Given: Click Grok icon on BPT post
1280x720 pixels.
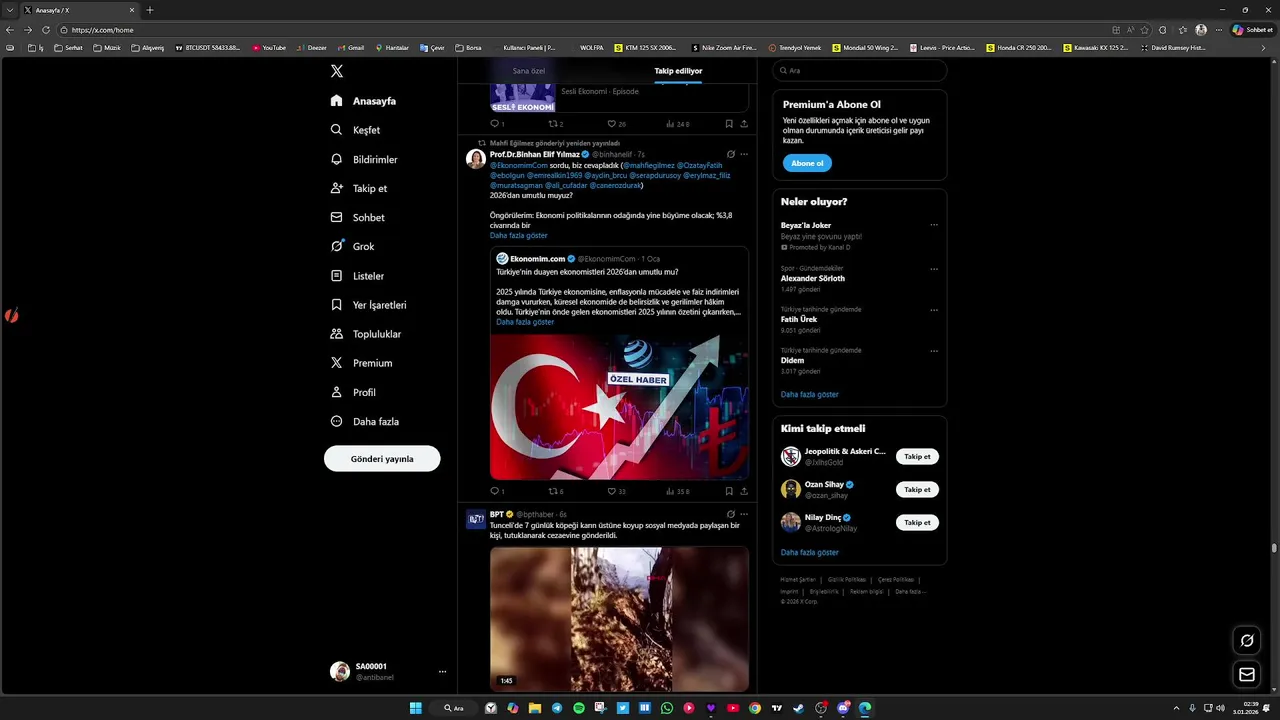Looking at the screenshot, I should 731,514.
